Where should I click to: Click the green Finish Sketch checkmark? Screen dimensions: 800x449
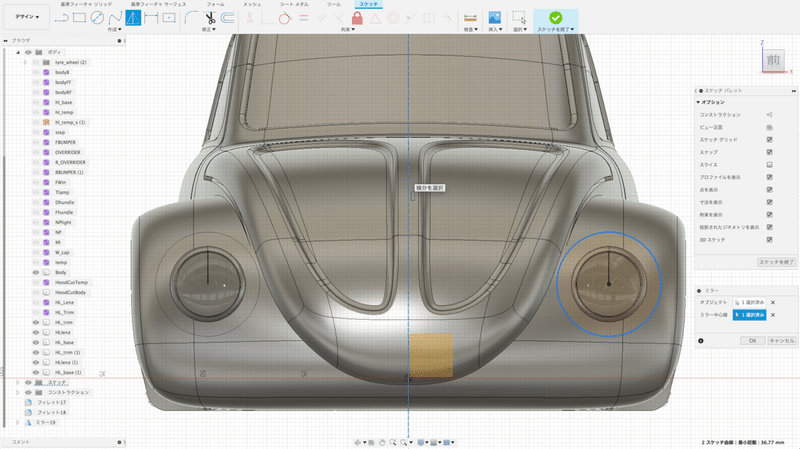(x=556, y=17)
